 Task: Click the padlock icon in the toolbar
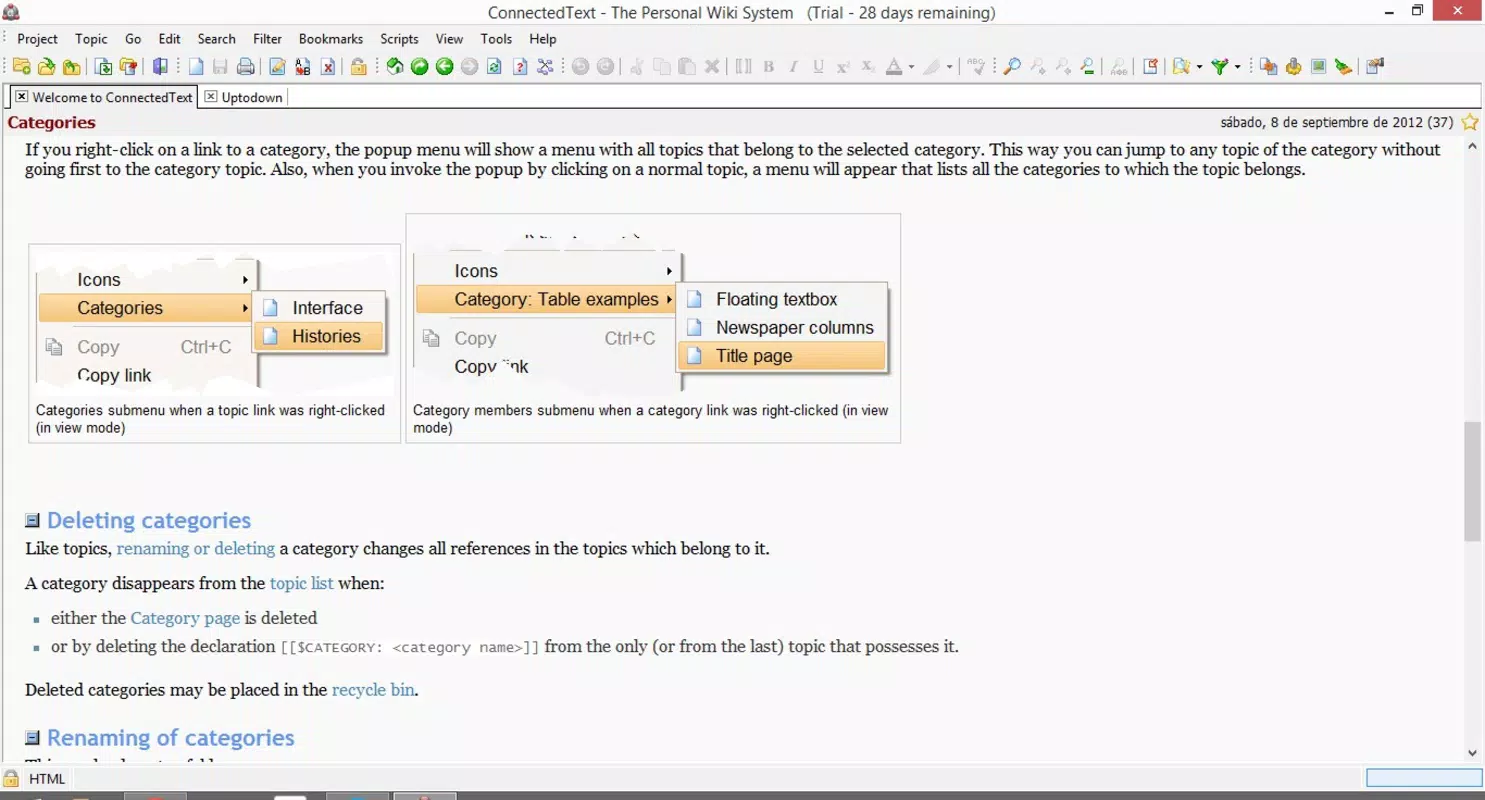[x=358, y=67]
